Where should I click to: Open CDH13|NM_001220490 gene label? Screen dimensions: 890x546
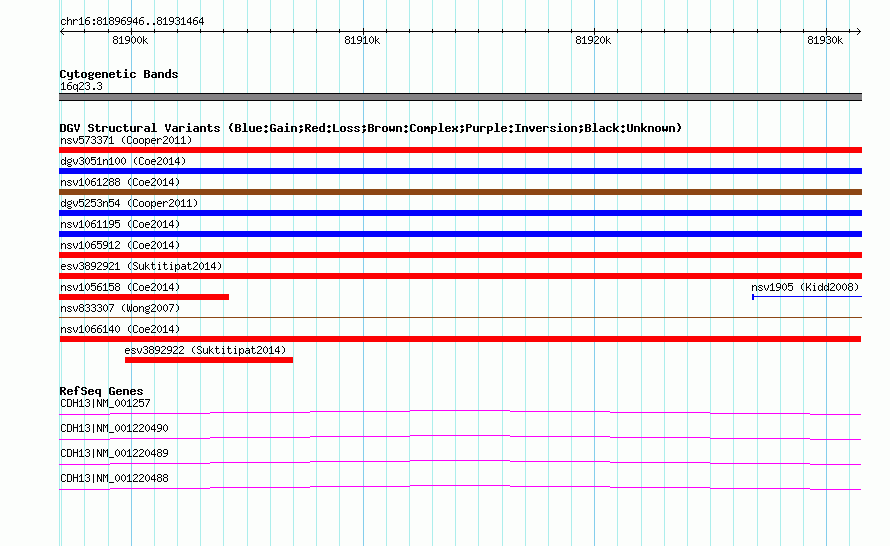114,429
